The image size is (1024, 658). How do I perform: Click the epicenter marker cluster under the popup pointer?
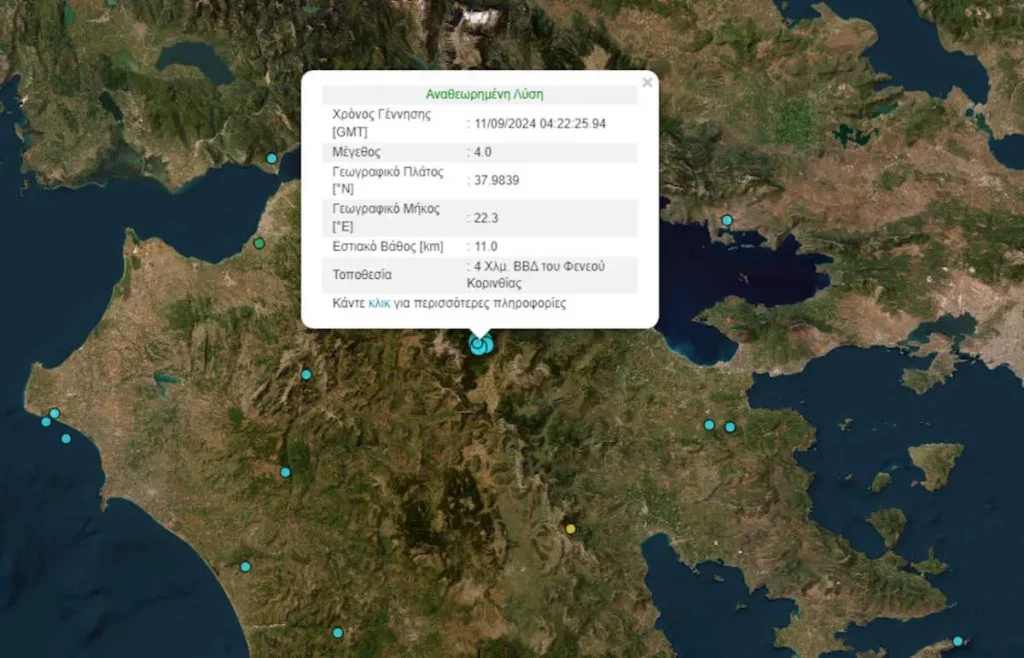coord(480,345)
